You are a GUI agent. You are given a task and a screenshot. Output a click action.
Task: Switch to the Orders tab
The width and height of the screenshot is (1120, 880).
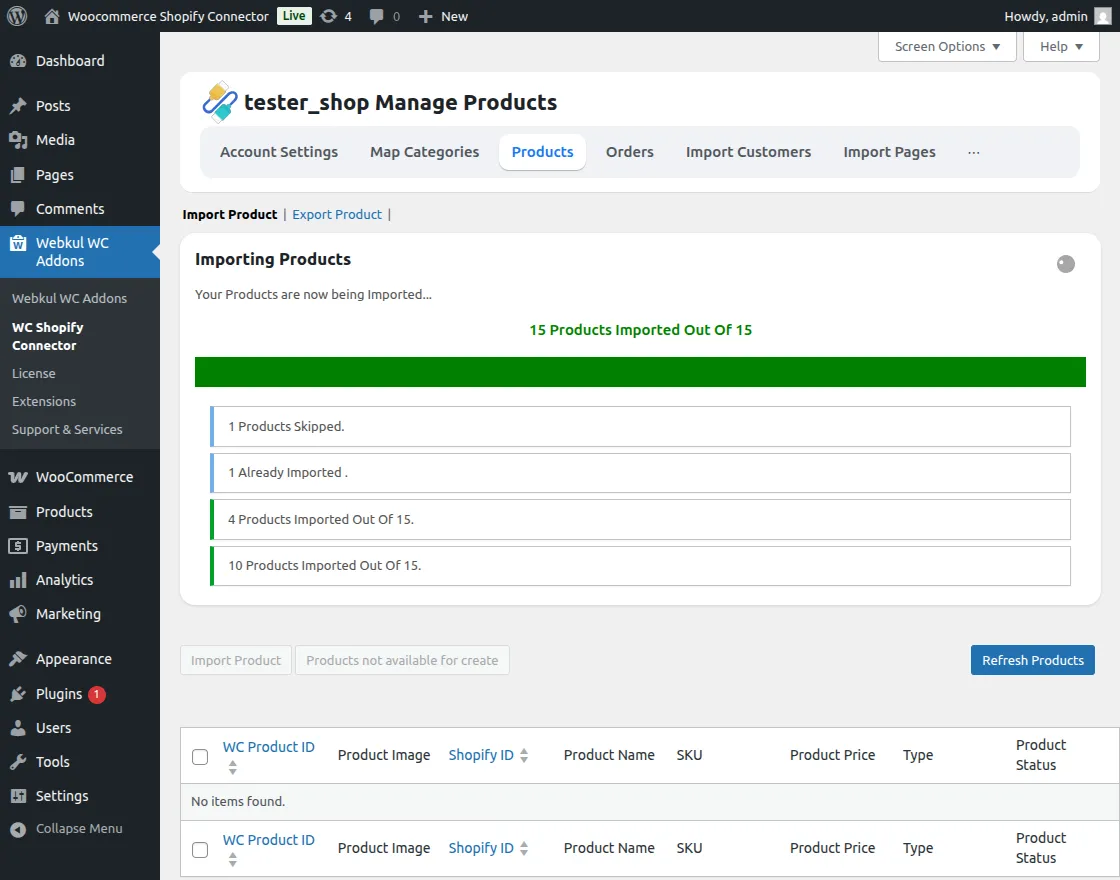pos(629,152)
